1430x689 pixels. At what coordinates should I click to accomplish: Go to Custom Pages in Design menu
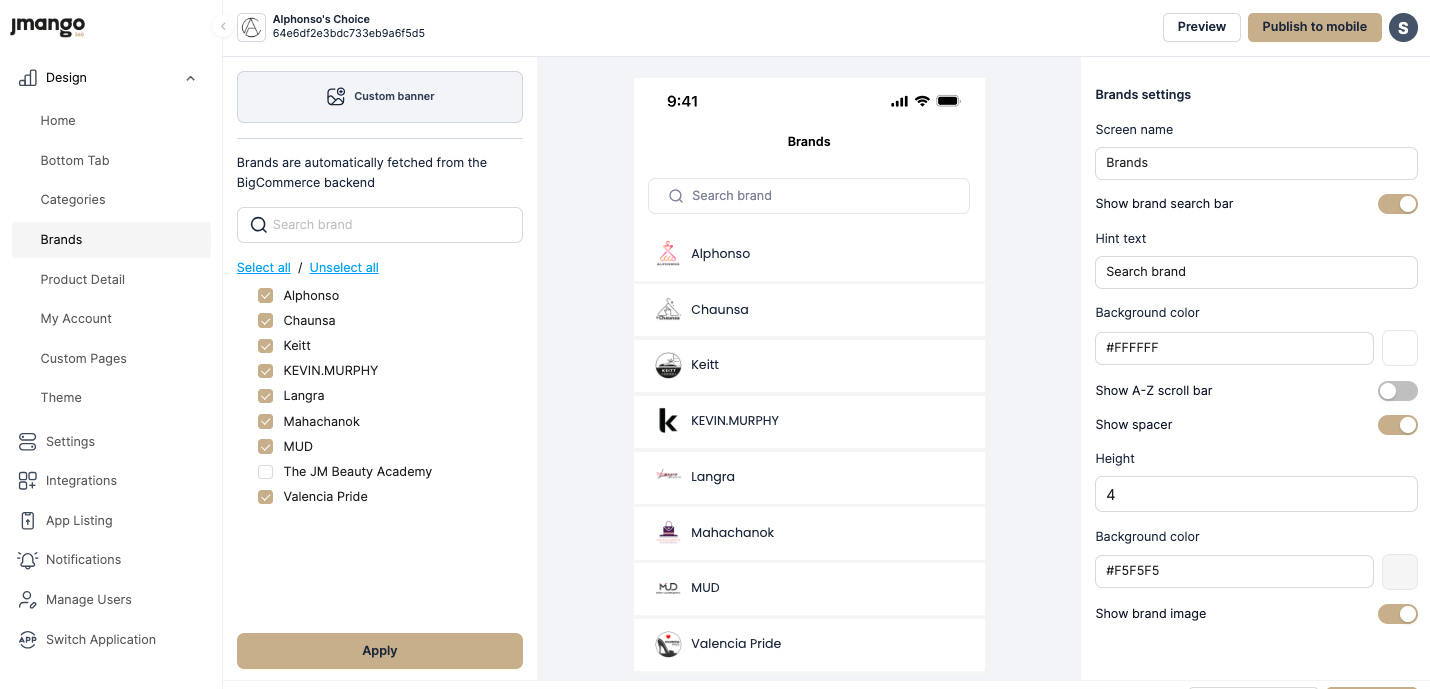(84, 359)
